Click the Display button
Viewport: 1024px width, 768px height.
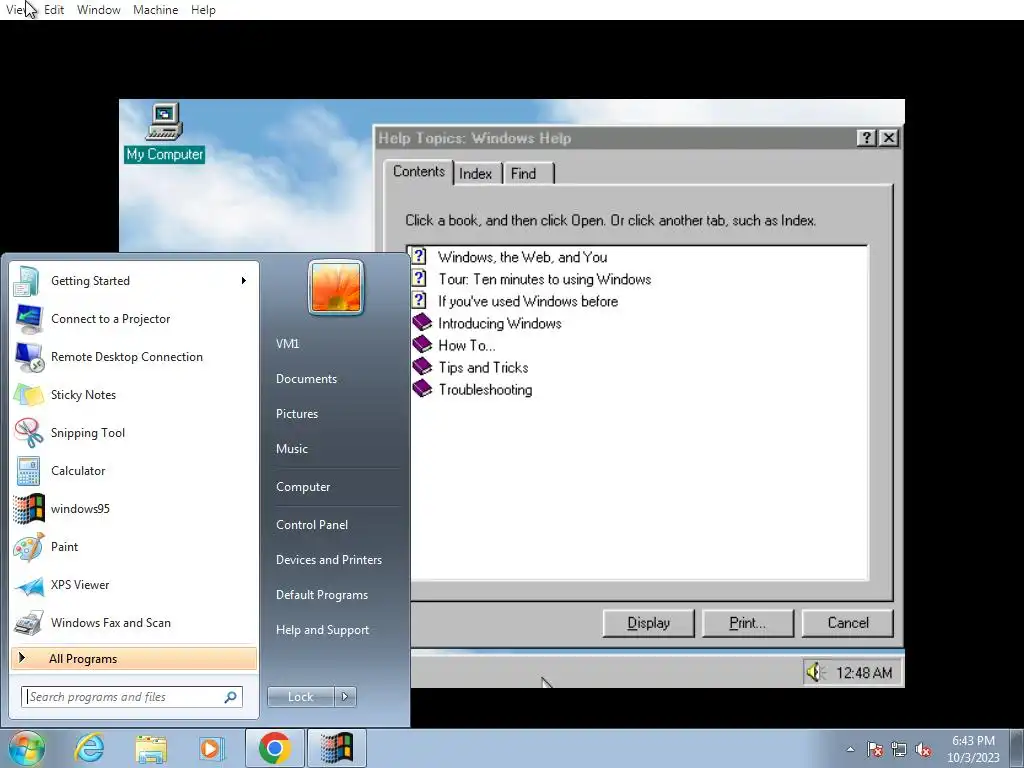[648, 623]
